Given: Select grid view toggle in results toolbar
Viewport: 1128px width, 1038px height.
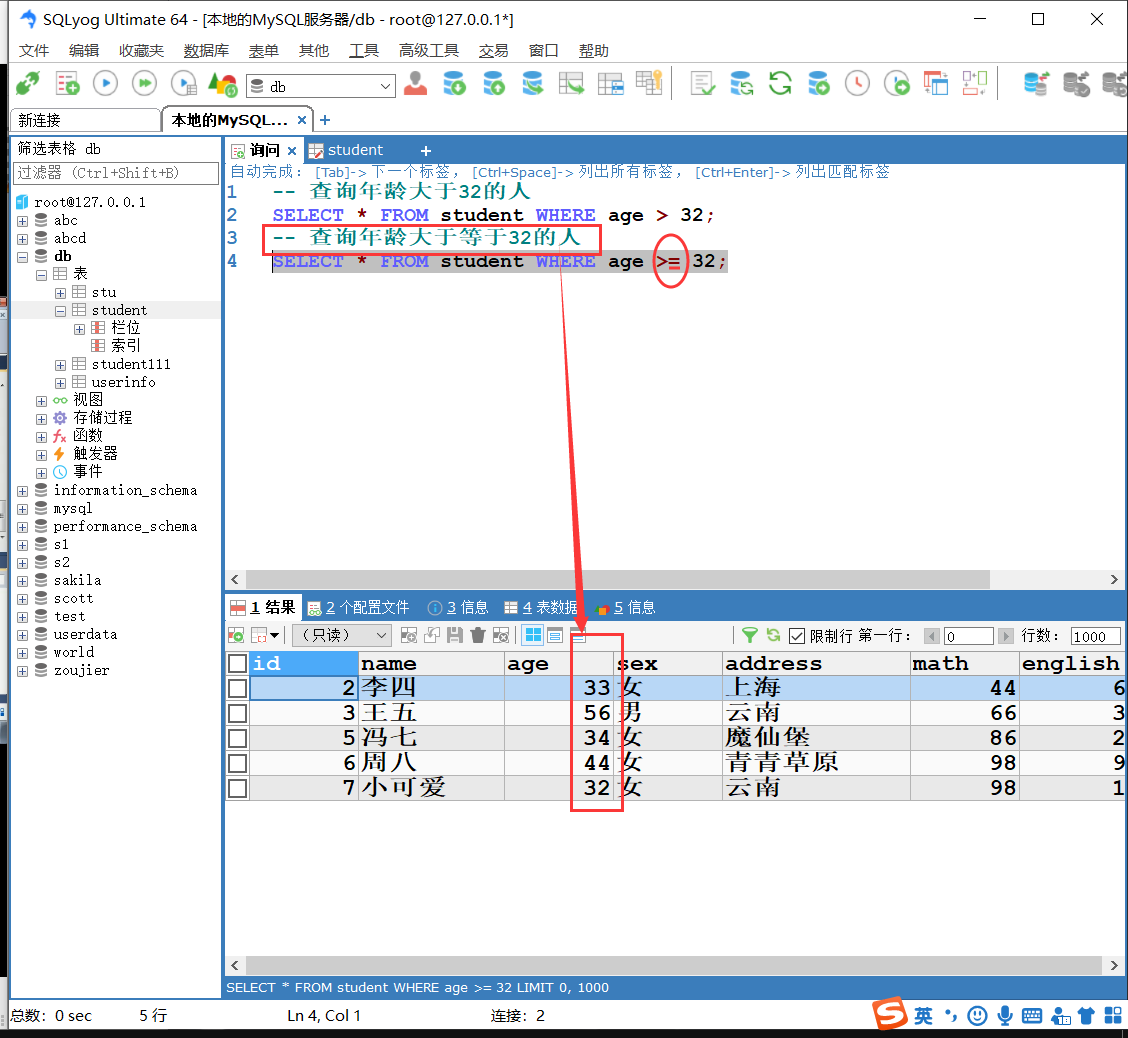Looking at the screenshot, I should 531,635.
